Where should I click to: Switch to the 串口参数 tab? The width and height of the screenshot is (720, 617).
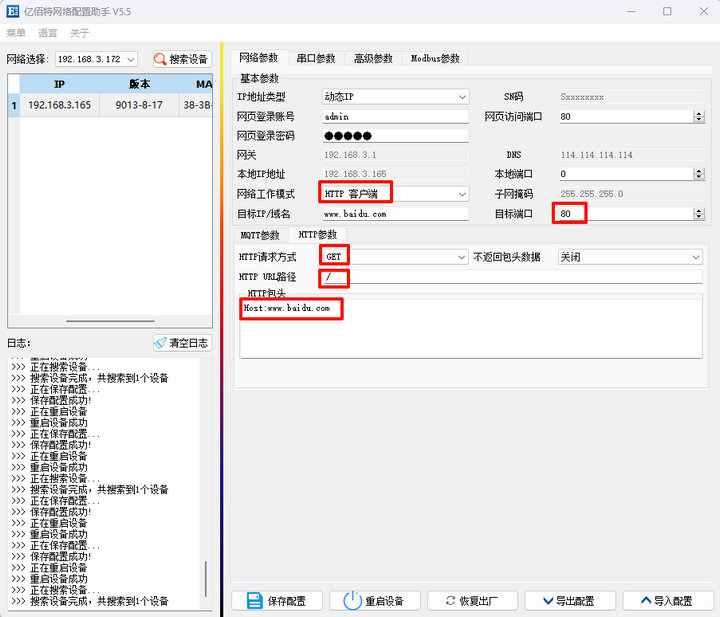317,58
